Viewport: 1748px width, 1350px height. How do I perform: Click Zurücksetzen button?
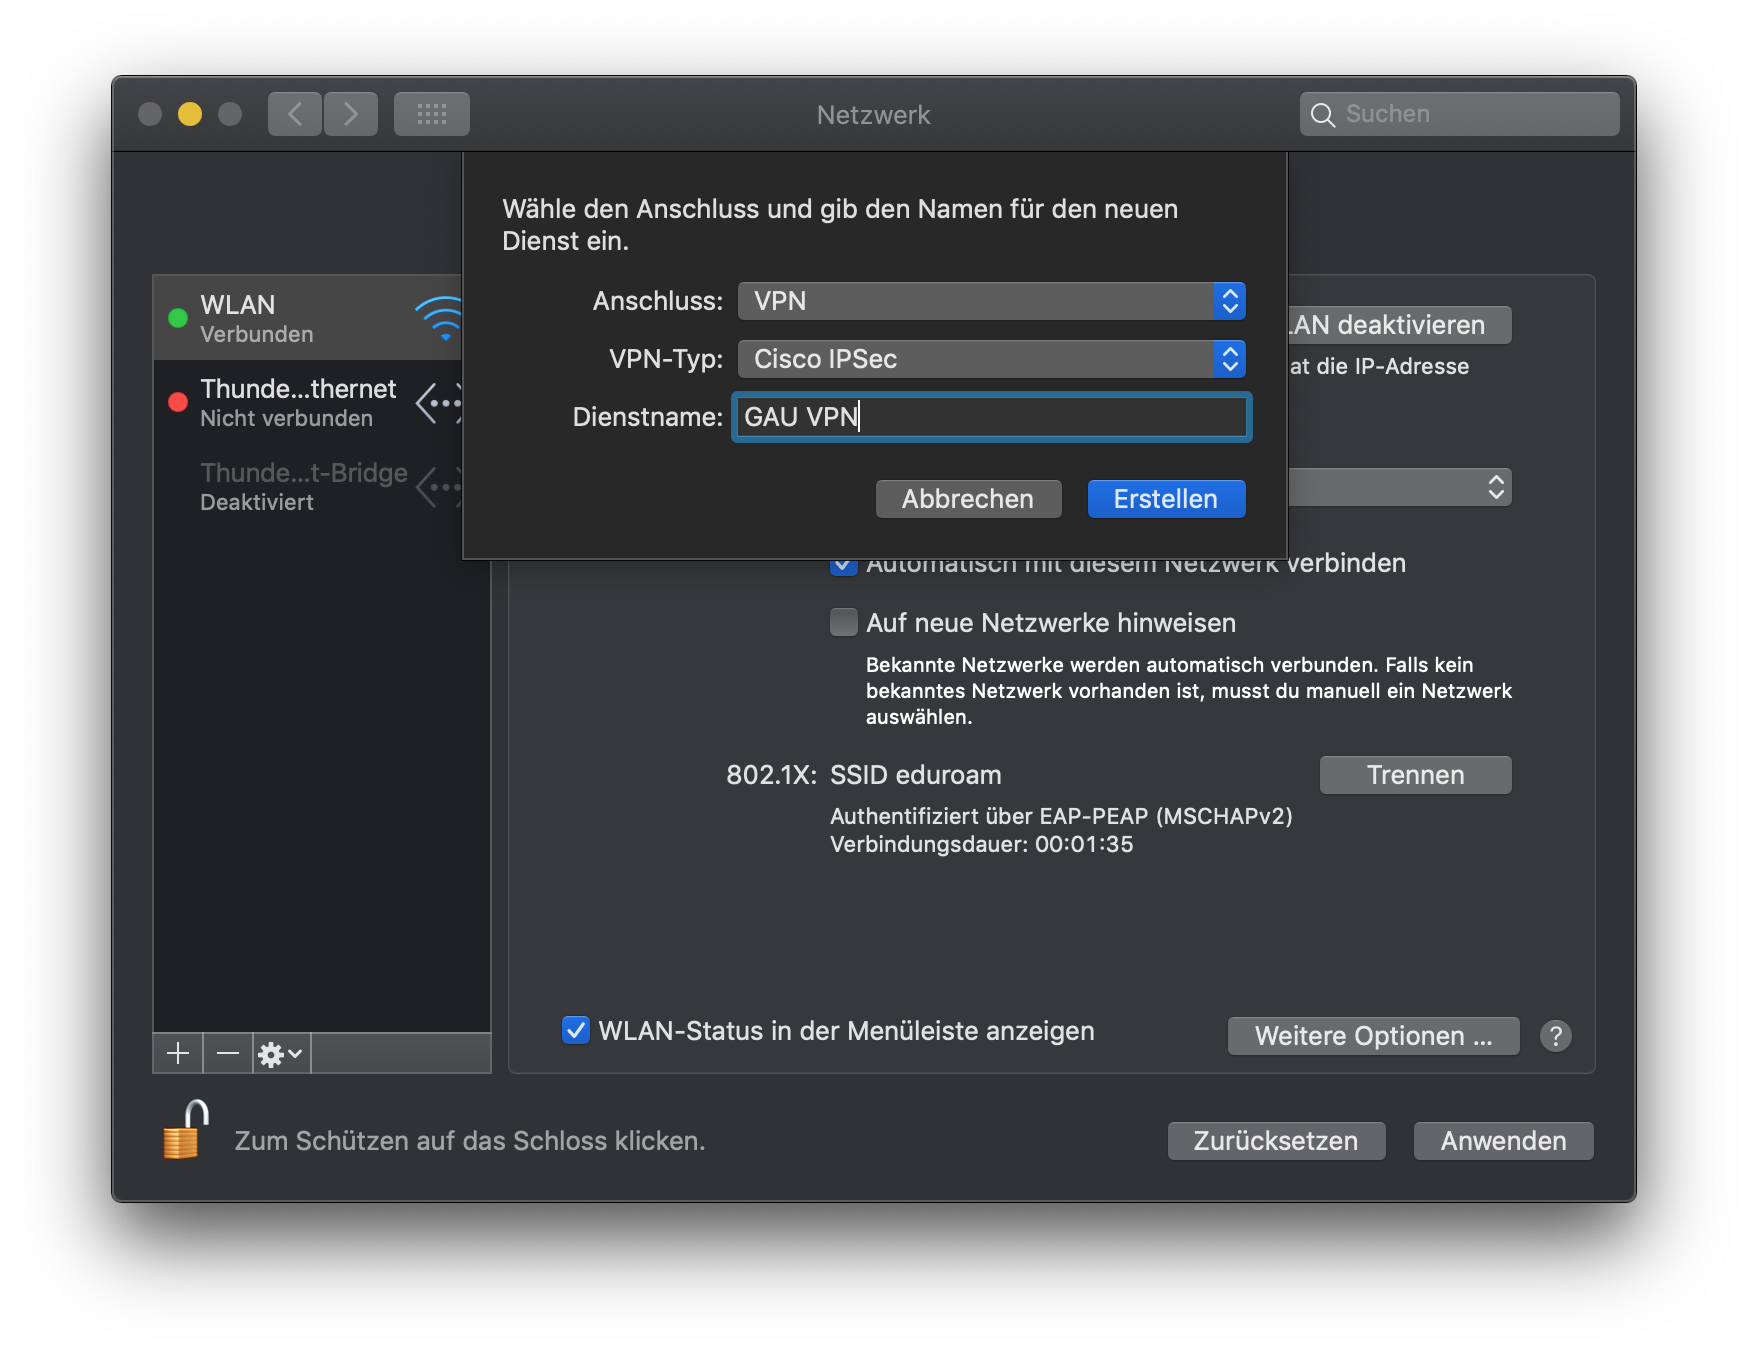(1276, 1141)
